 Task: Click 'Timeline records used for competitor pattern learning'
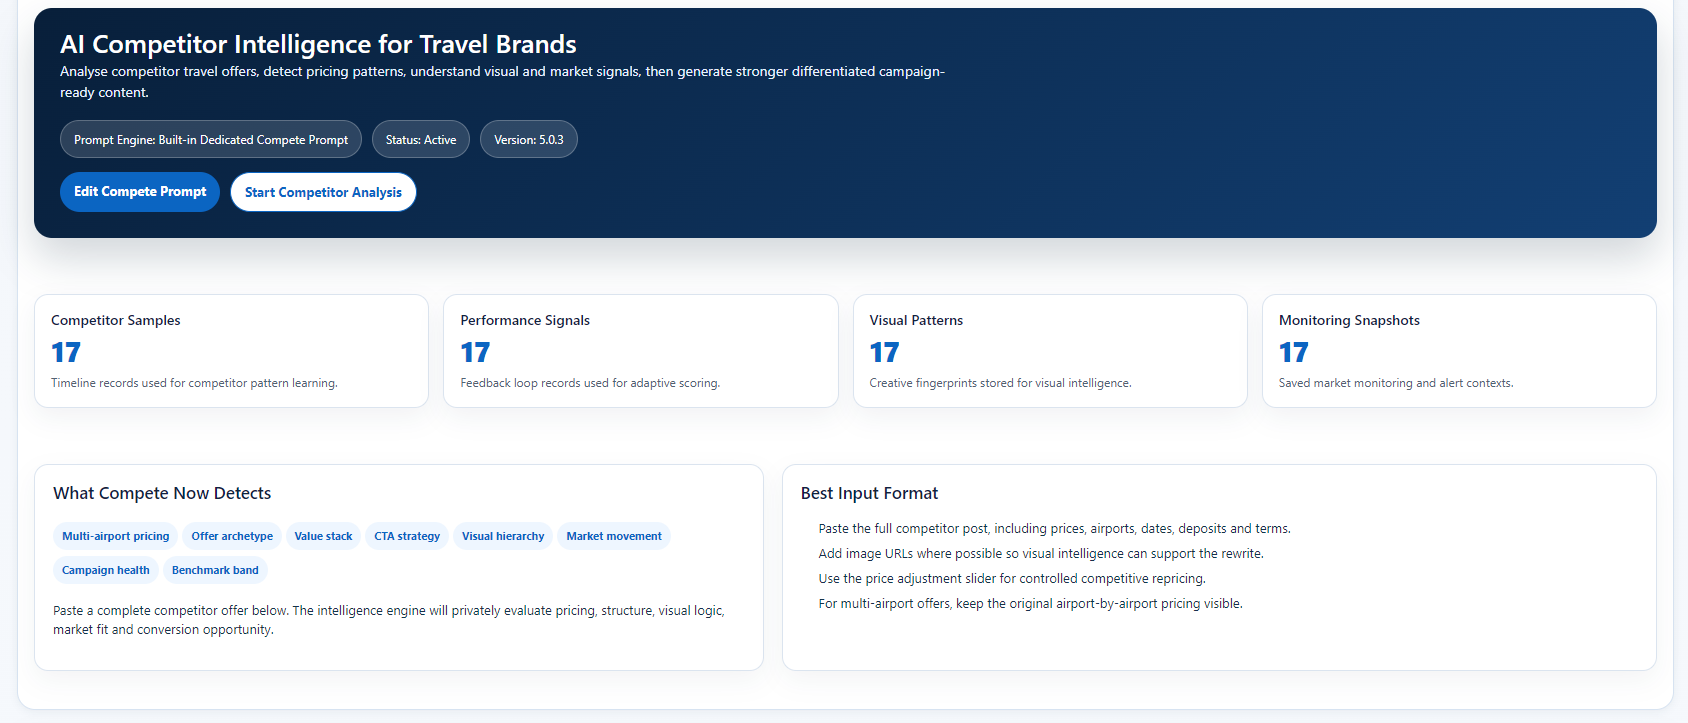click(x=194, y=383)
